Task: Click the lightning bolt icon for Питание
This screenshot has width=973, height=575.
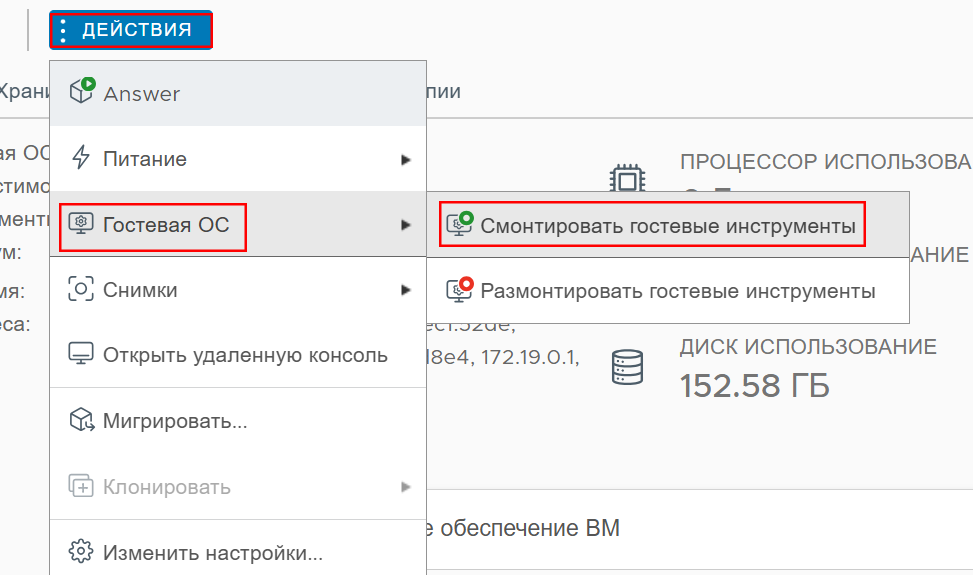Action: [x=81, y=157]
